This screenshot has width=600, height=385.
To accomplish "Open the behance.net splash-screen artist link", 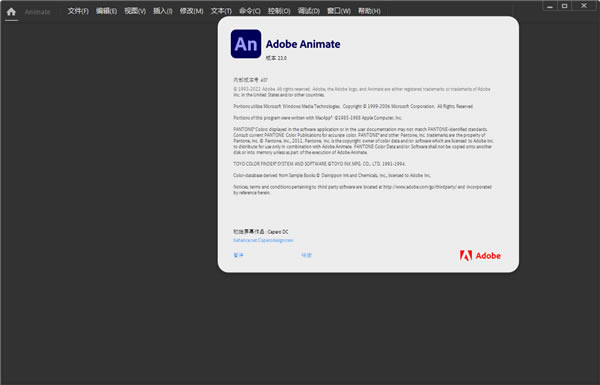I will pyautogui.click(x=263, y=240).
